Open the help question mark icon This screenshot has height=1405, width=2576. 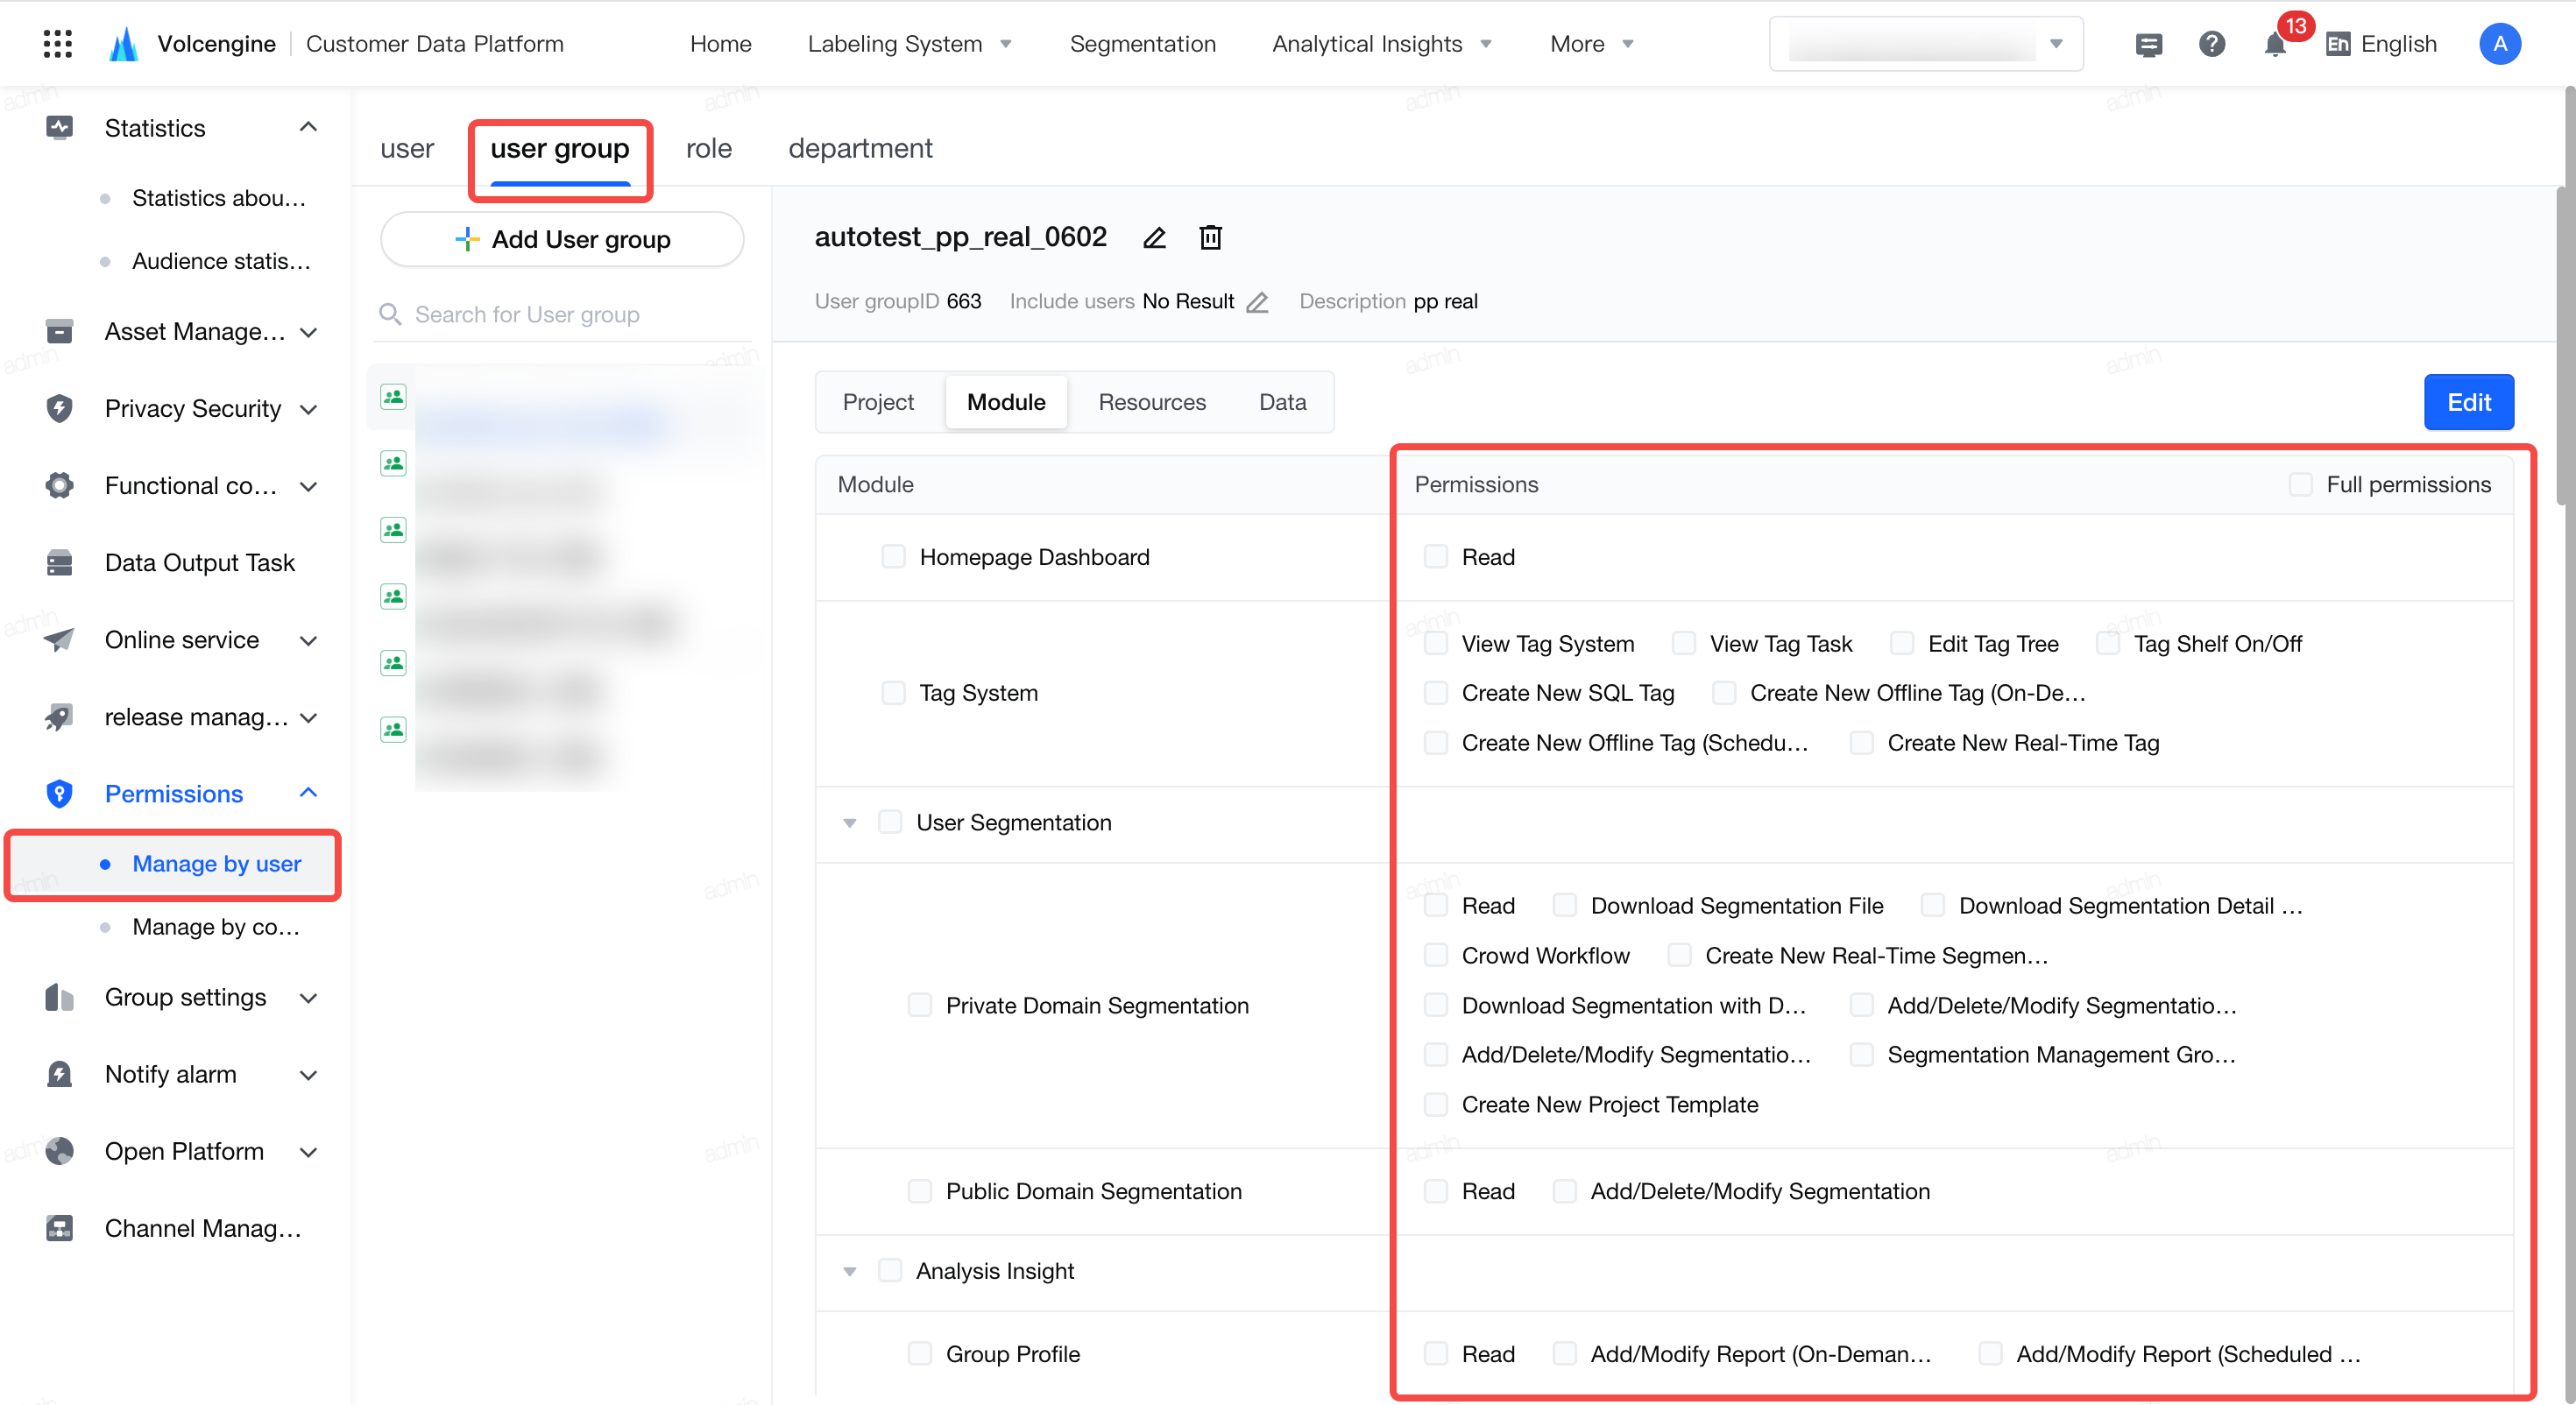(2212, 44)
